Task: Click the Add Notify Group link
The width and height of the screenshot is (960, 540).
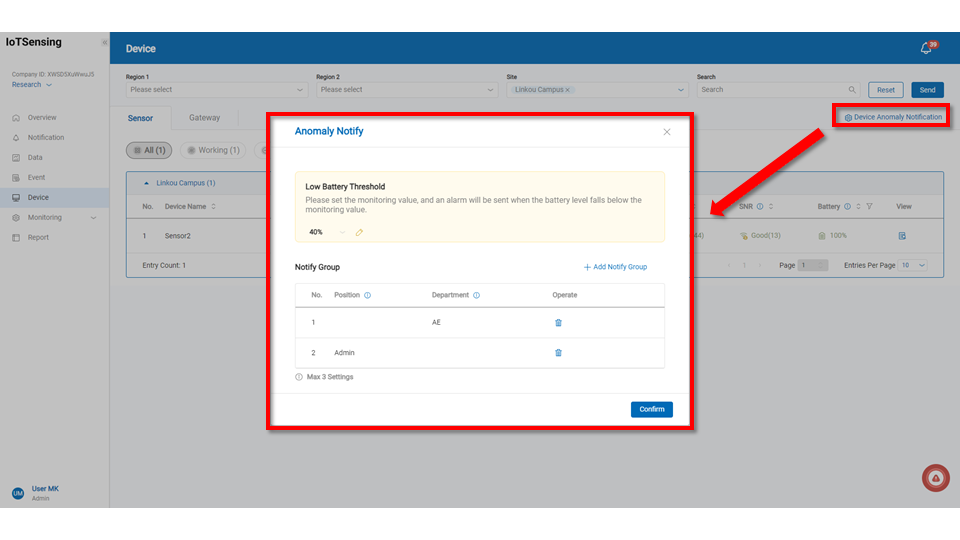Action: [x=615, y=267]
